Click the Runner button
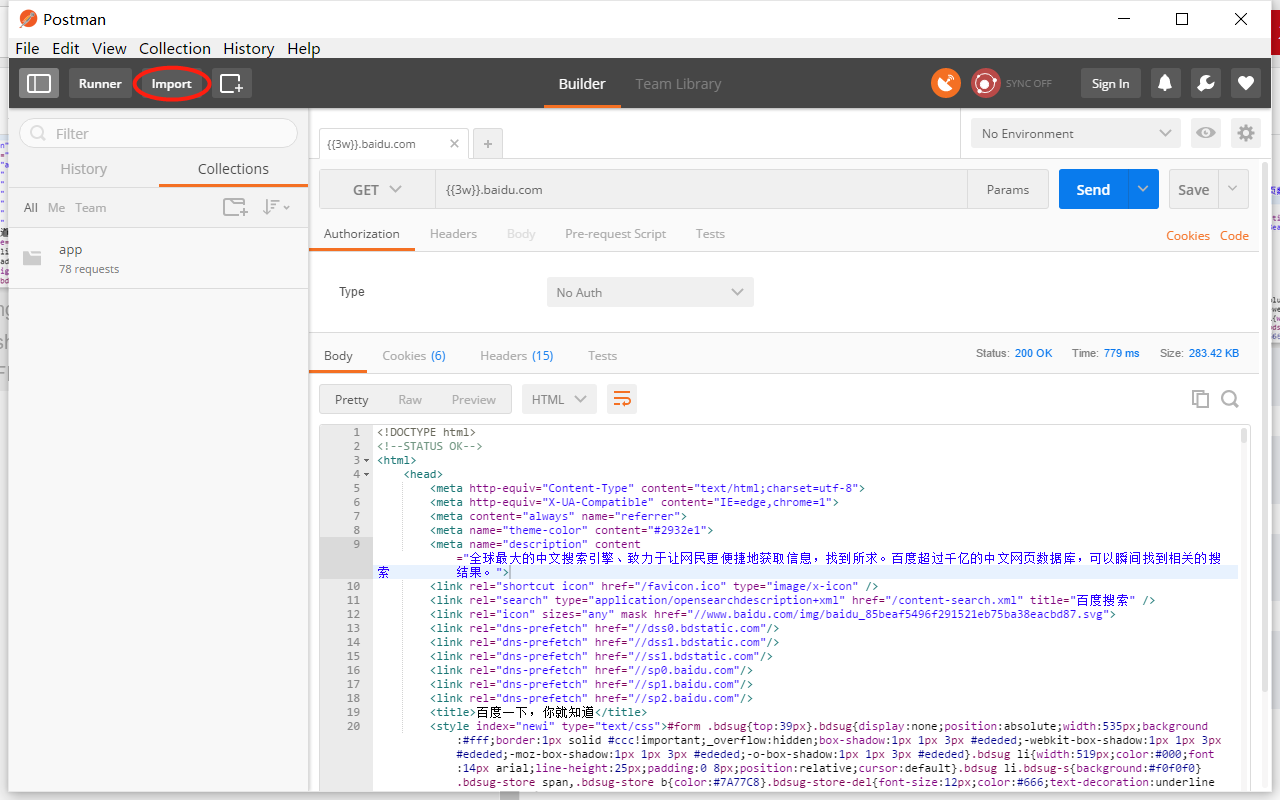Viewport: 1280px width, 800px height. tap(100, 84)
